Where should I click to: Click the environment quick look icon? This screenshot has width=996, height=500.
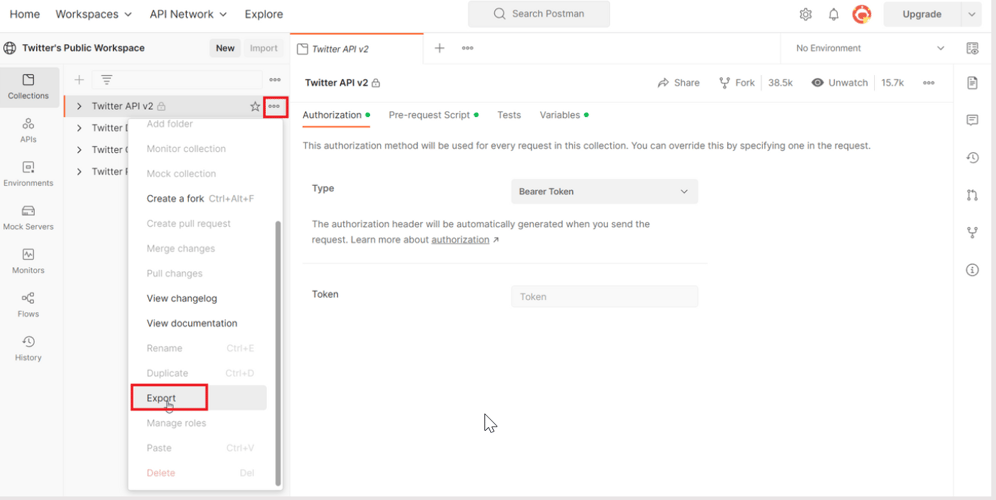pos(972,48)
